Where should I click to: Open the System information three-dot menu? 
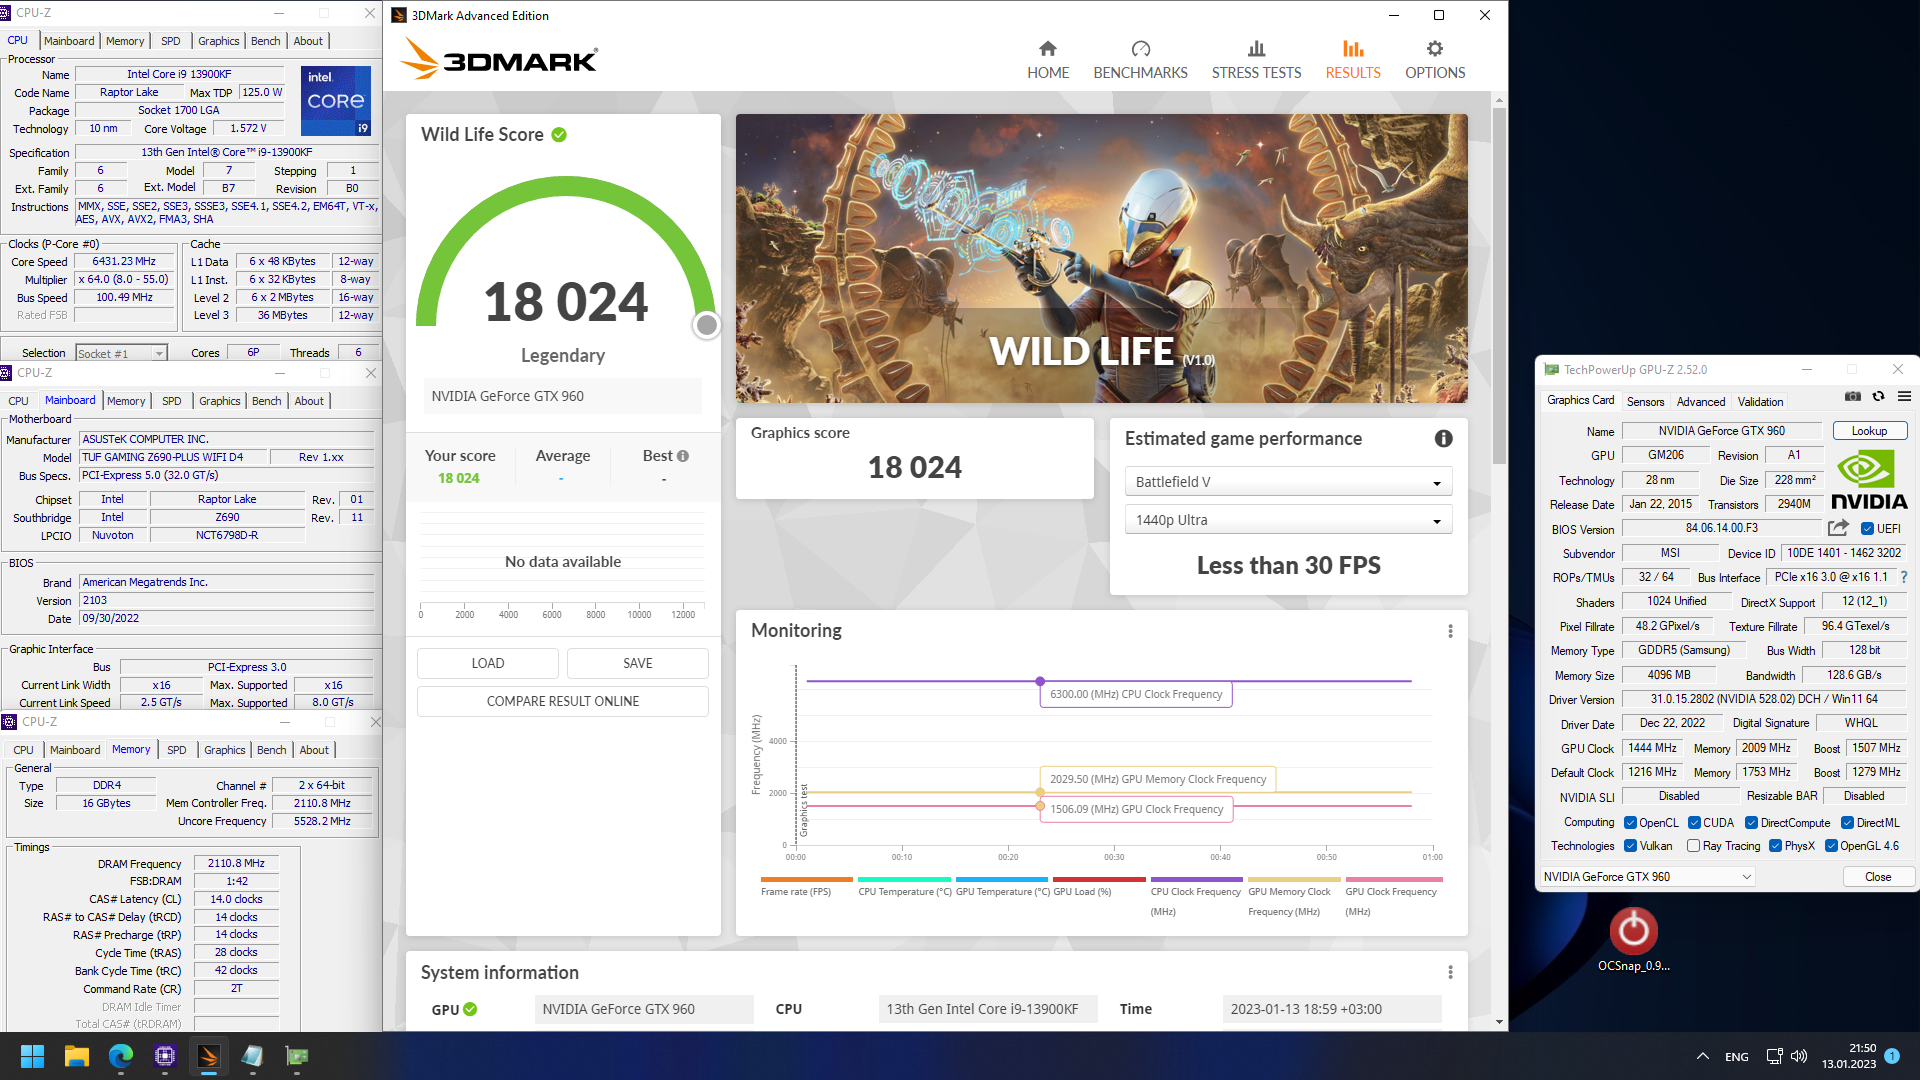(x=1449, y=972)
